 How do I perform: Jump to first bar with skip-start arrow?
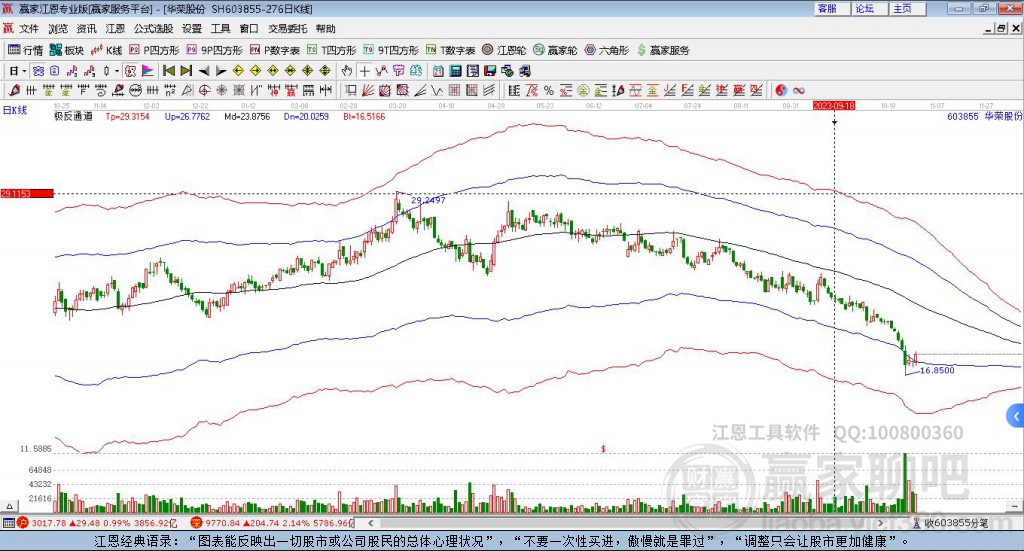pos(169,71)
